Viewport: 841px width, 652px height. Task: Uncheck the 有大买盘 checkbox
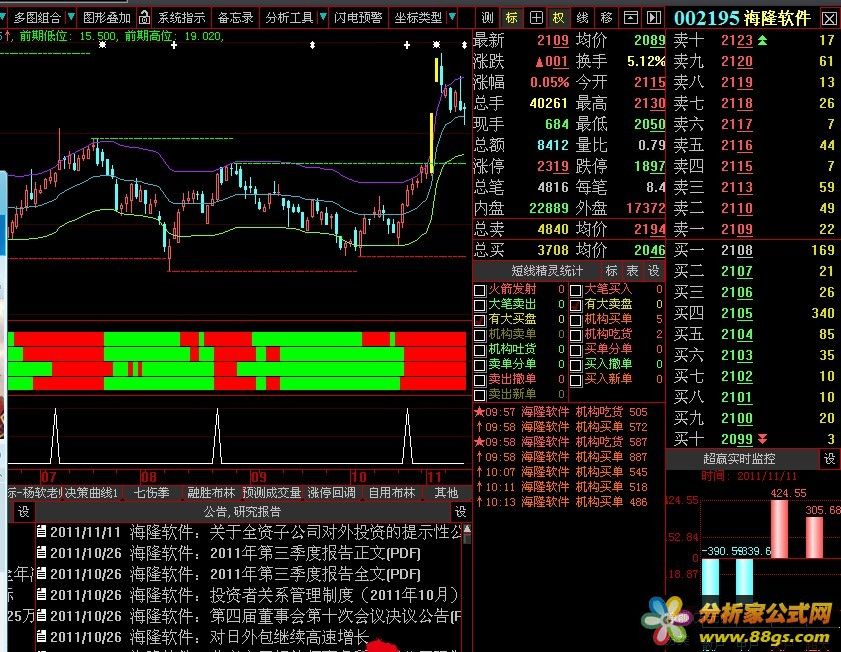[x=480, y=320]
